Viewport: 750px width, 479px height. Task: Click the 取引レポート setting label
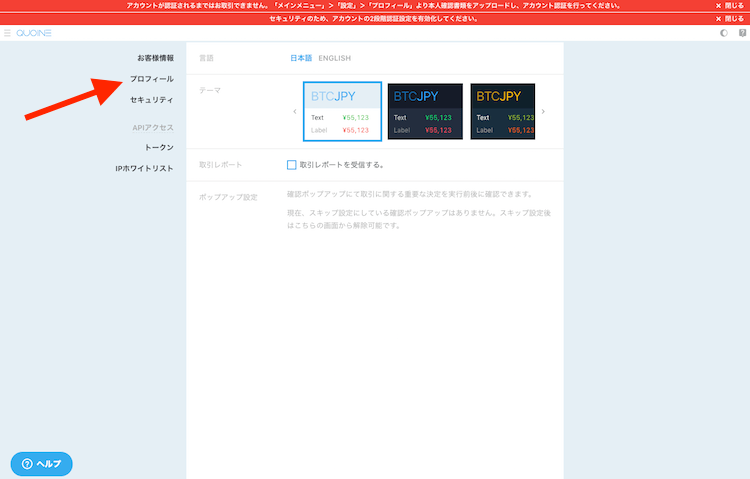coord(221,165)
